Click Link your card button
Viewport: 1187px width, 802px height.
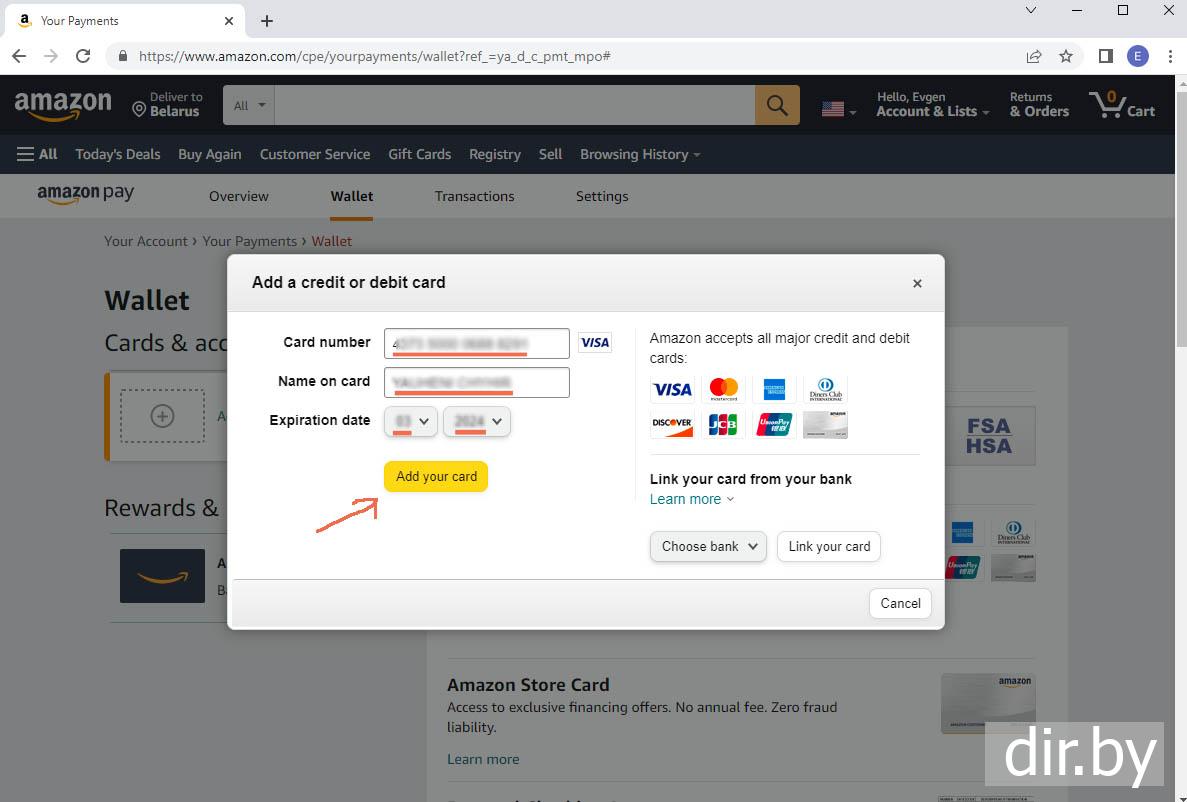[x=829, y=547]
